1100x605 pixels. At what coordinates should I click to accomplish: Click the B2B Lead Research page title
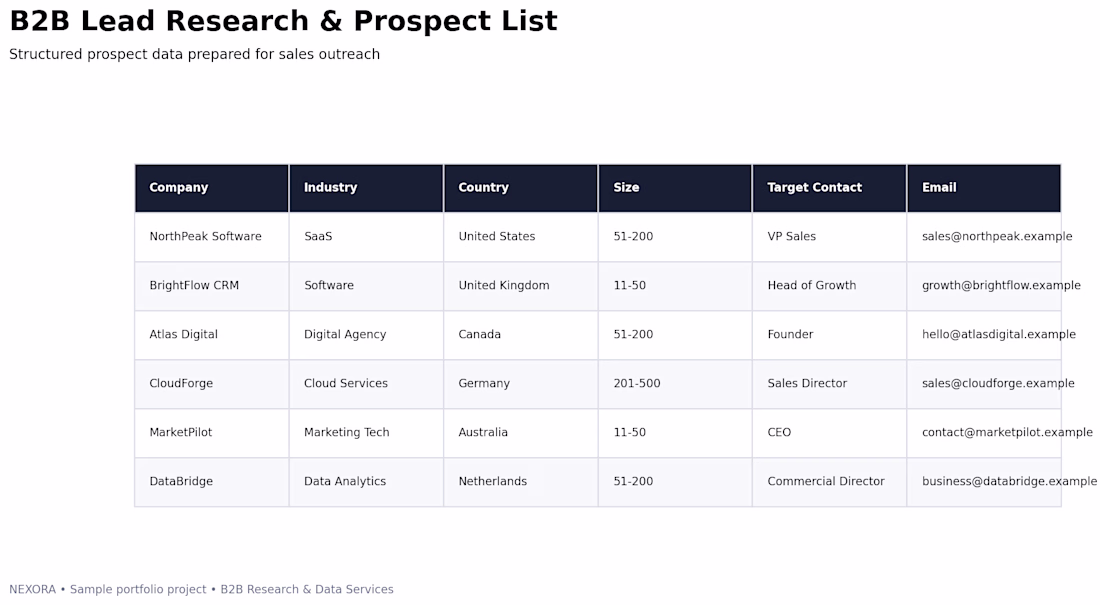[x=283, y=21]
